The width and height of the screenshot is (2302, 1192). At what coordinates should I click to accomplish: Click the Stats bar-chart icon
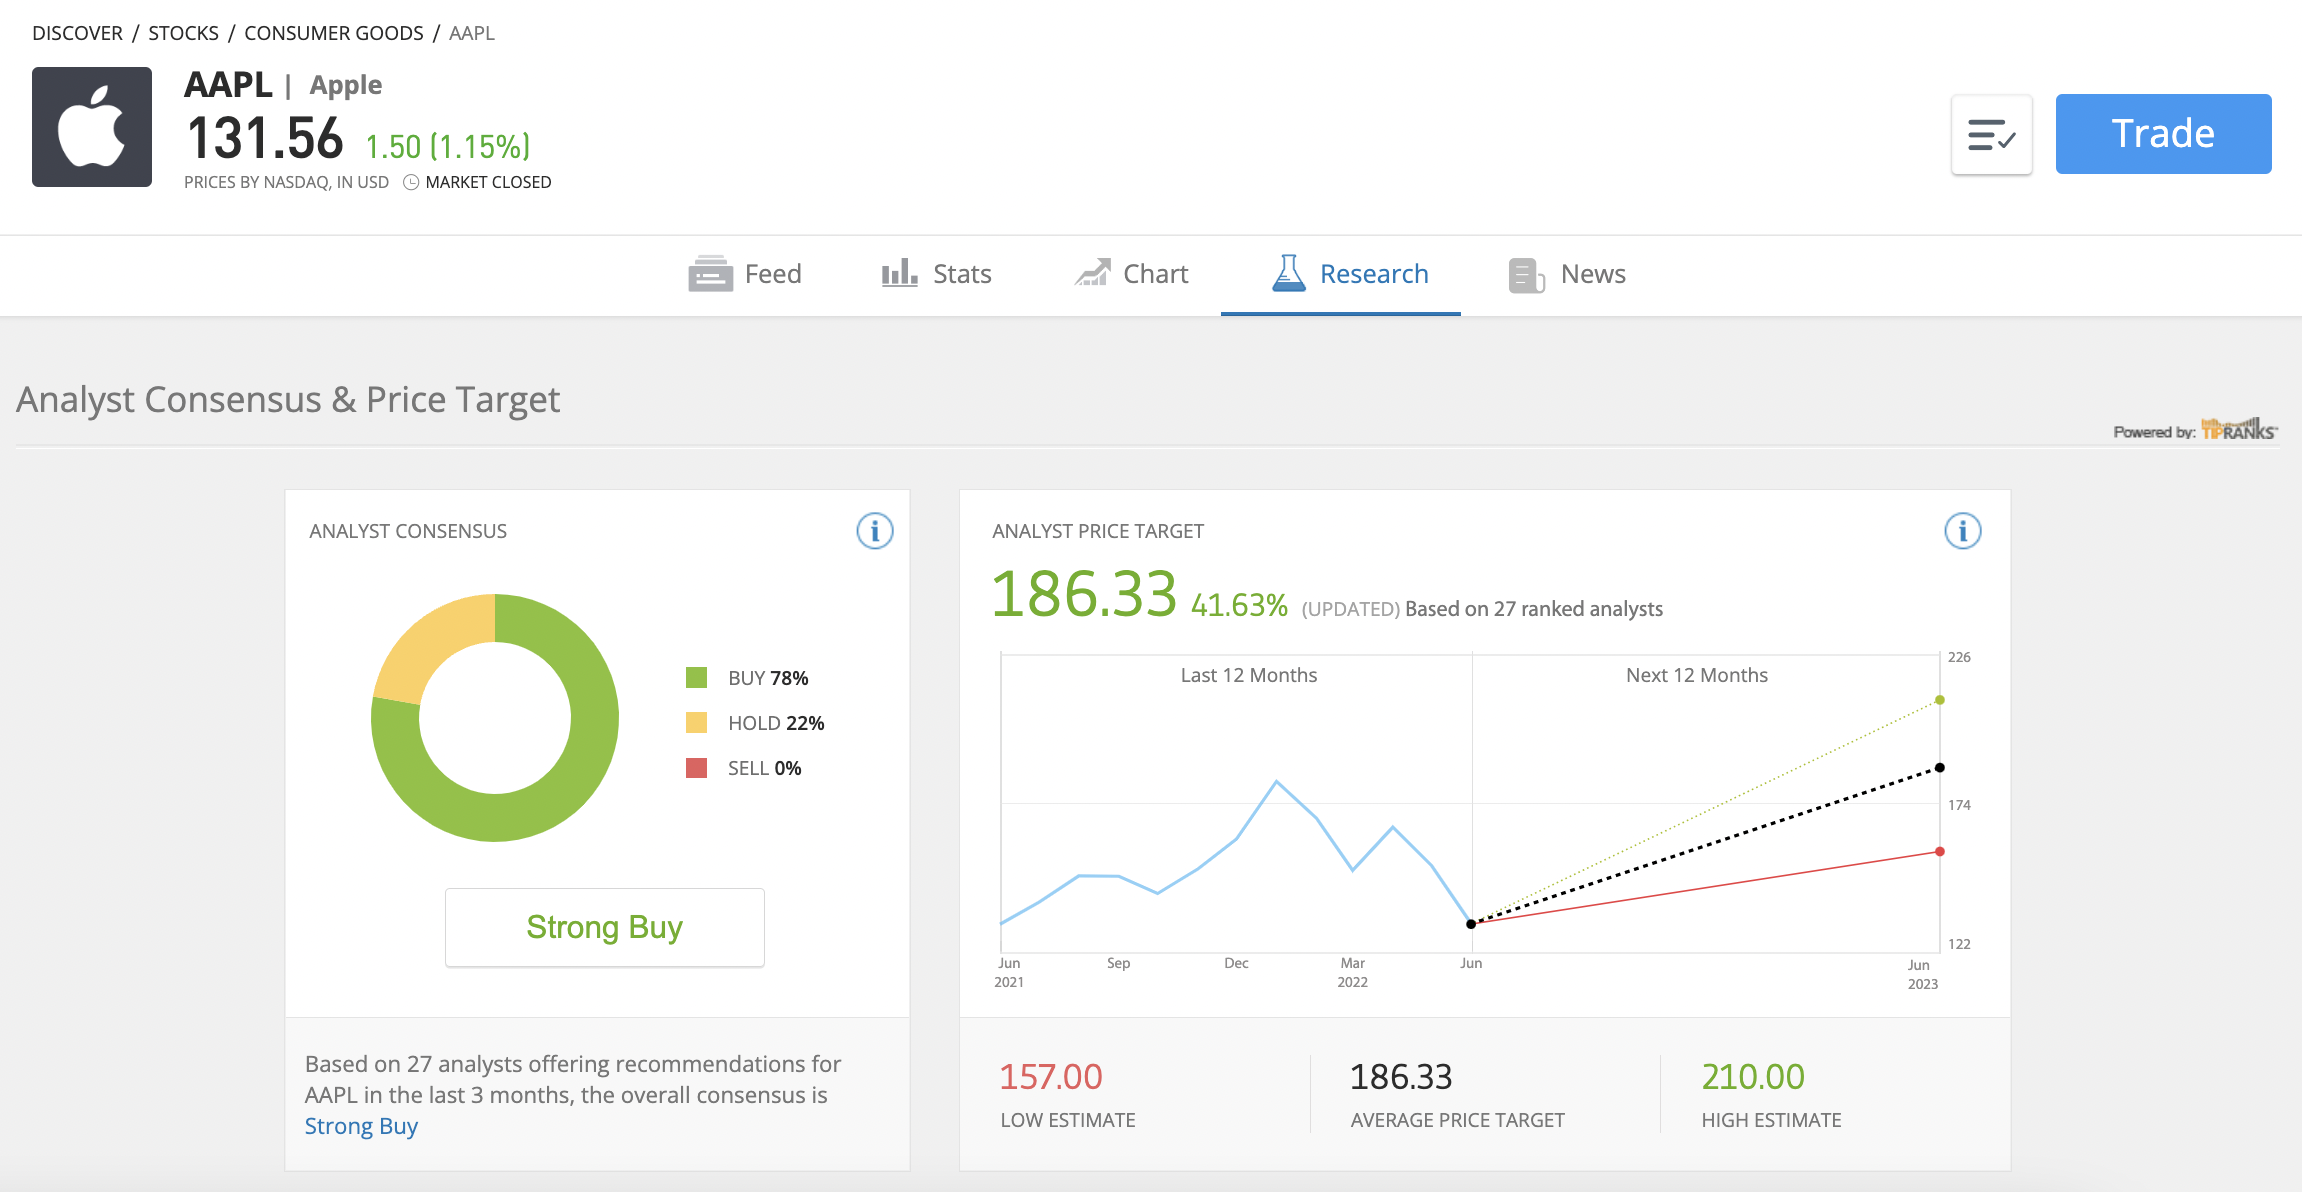pos(900,272)
